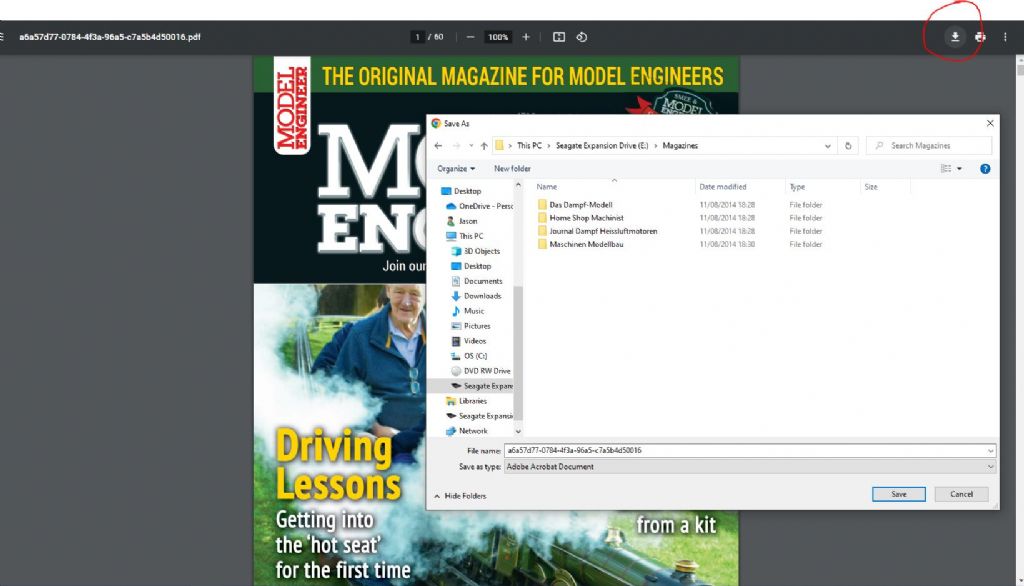Click the PDF viewer sidebar menu icon
Screen dimensions: 1024x586
(2, 37)
